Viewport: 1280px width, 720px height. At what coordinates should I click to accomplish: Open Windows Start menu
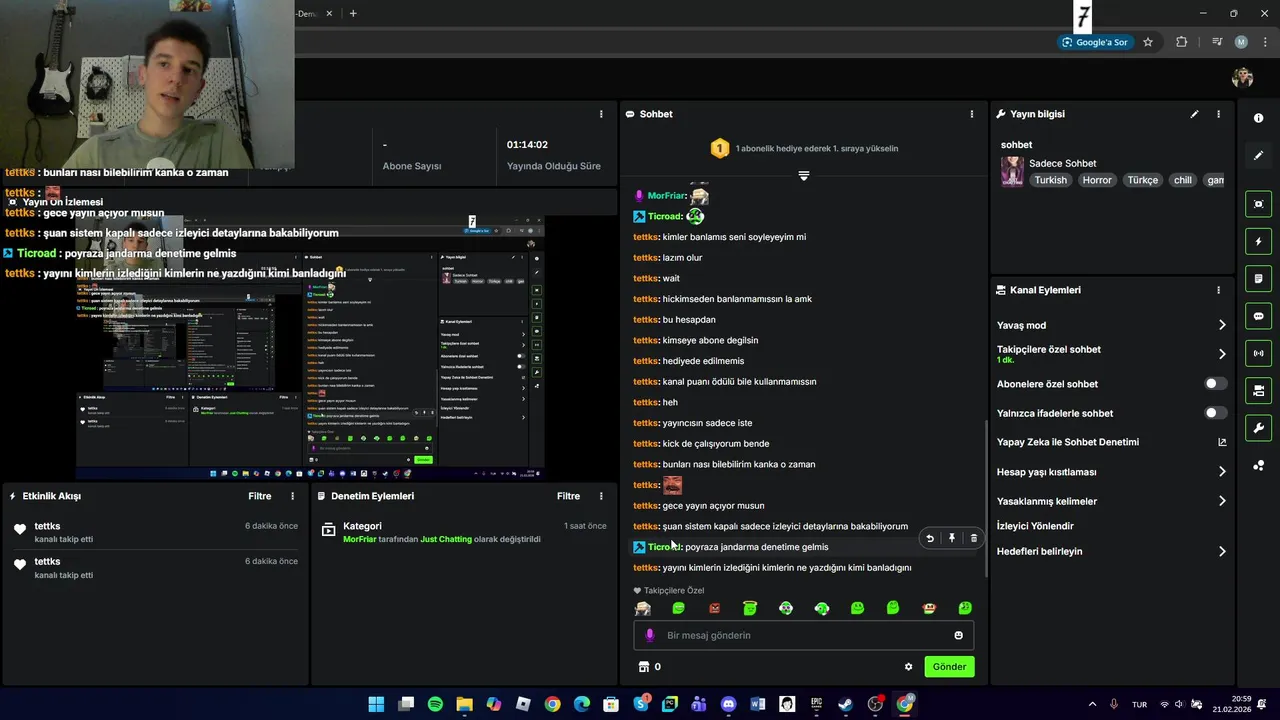point(376,704)
